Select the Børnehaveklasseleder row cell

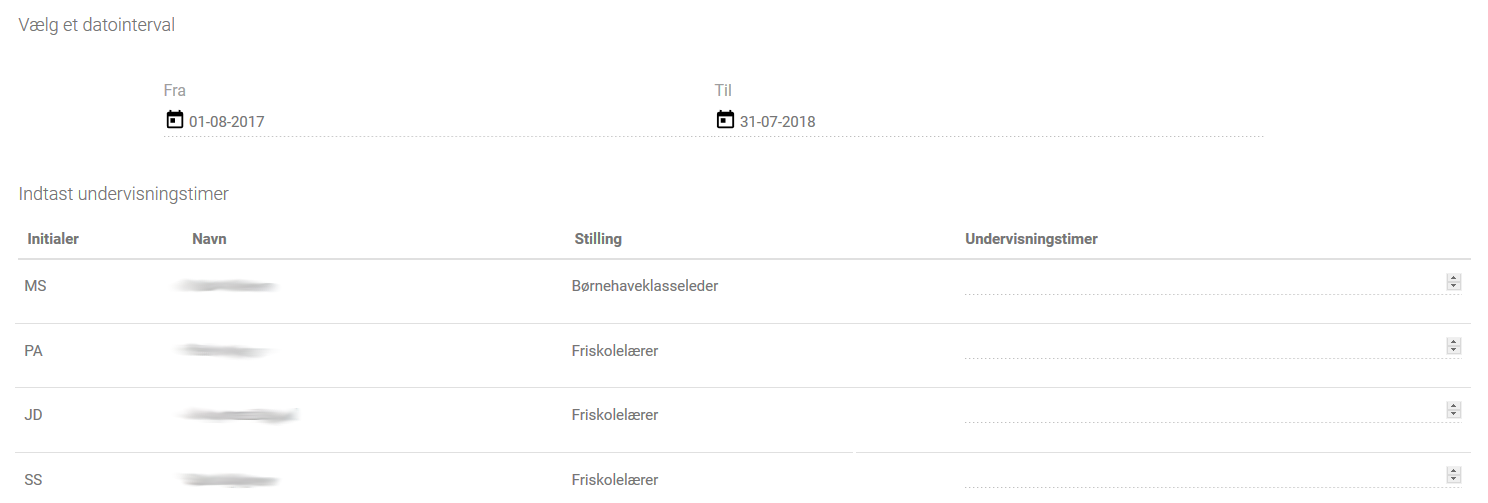[x=638, y=286]
